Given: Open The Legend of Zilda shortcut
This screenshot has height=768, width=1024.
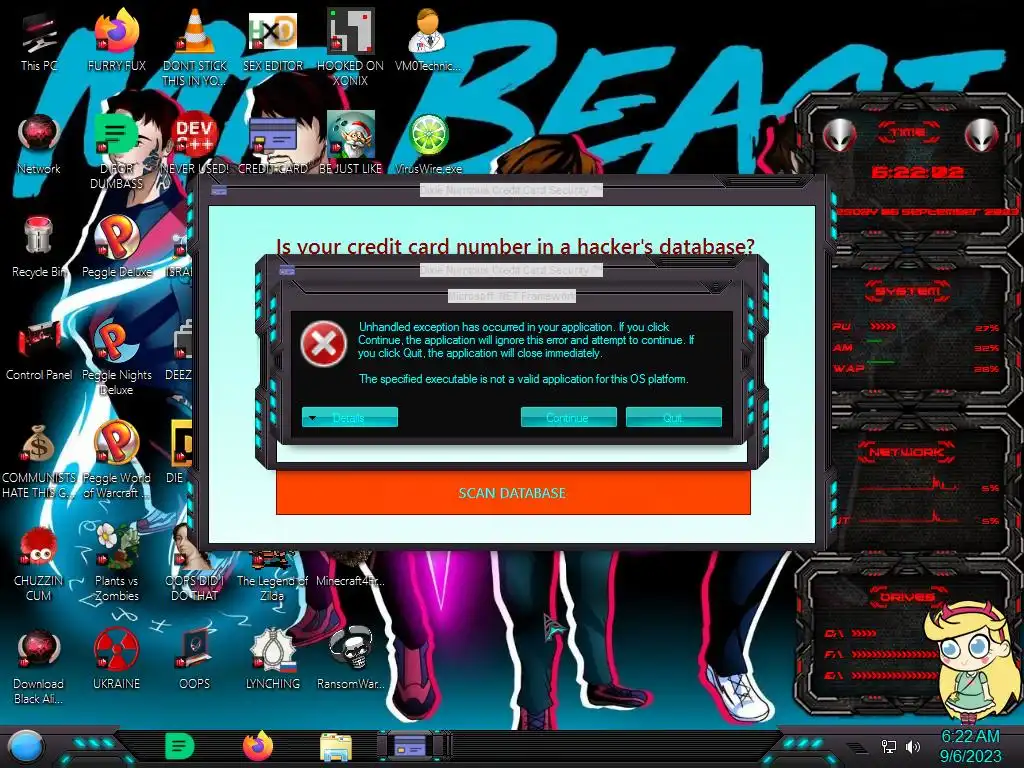Looking at the screenshot, I should point(272,576).
